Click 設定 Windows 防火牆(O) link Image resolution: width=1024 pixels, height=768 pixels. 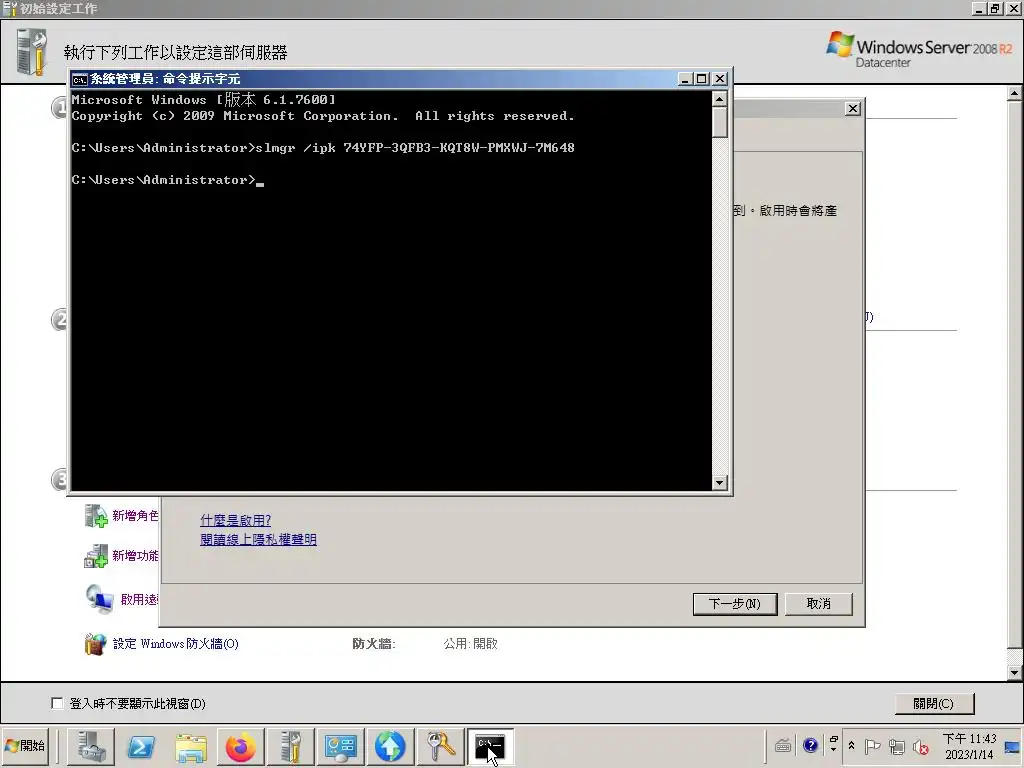[x=176, y=643]
